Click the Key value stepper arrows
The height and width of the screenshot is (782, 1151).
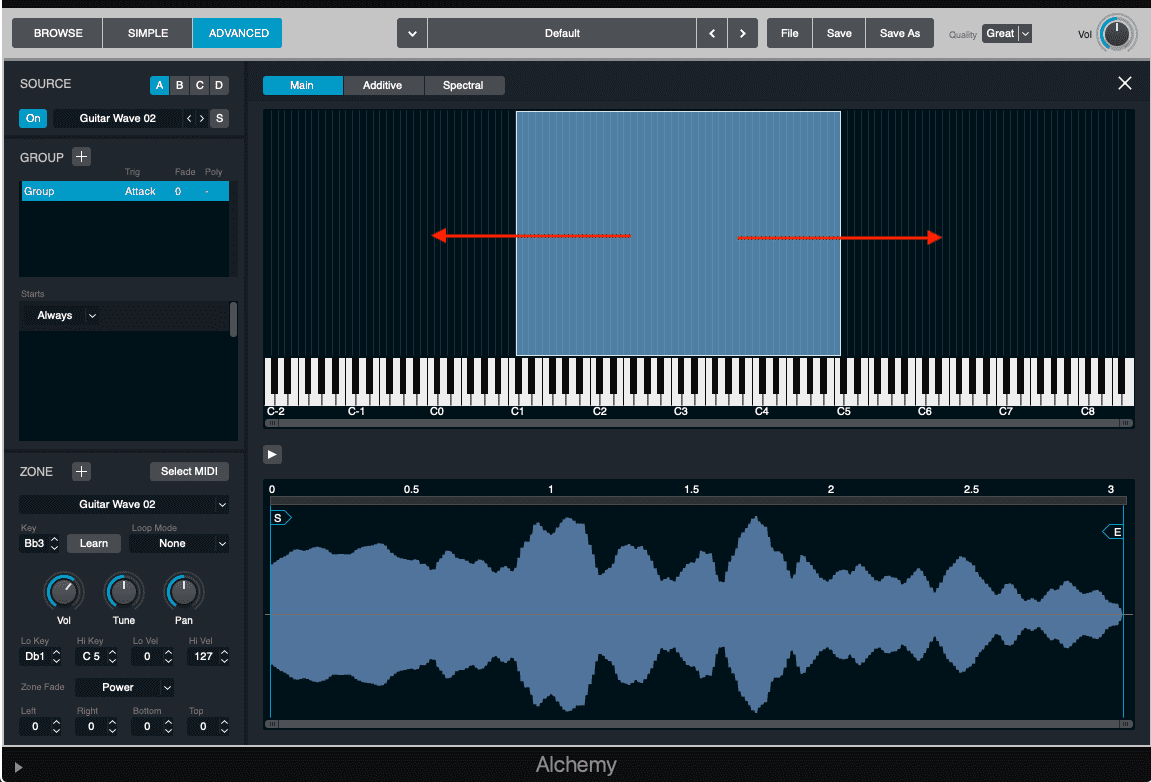[x=54, y=543]
